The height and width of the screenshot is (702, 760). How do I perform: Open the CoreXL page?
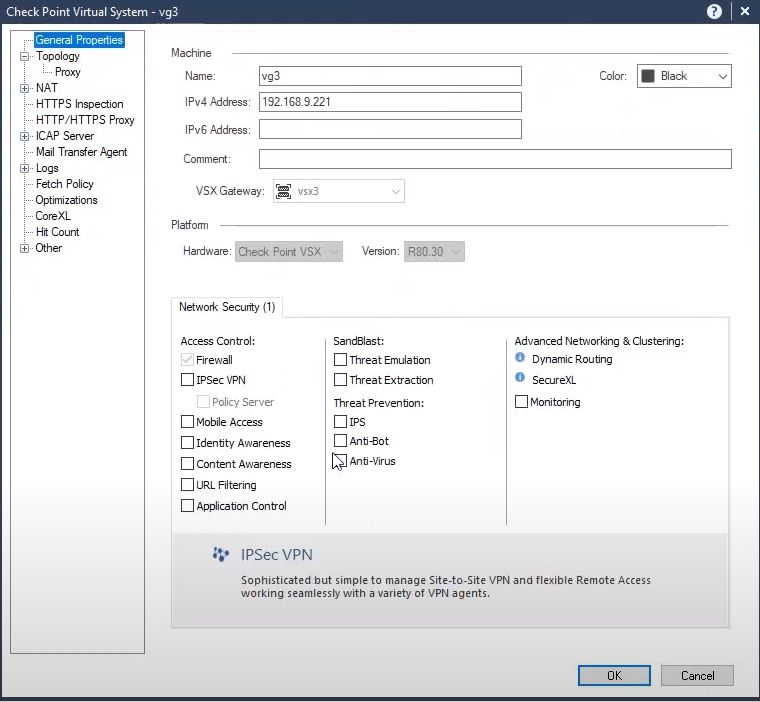click(x=53, y=216)
